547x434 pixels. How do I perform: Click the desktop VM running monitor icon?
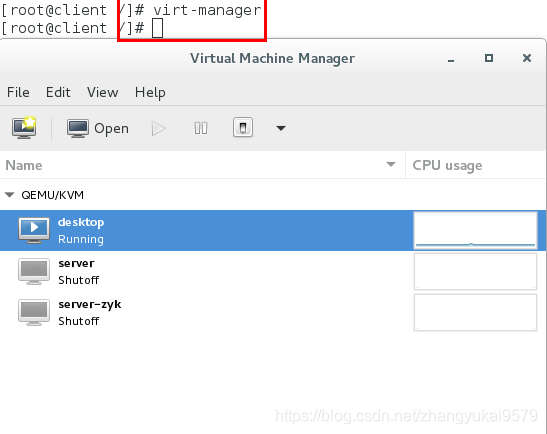tap(34, 230)
